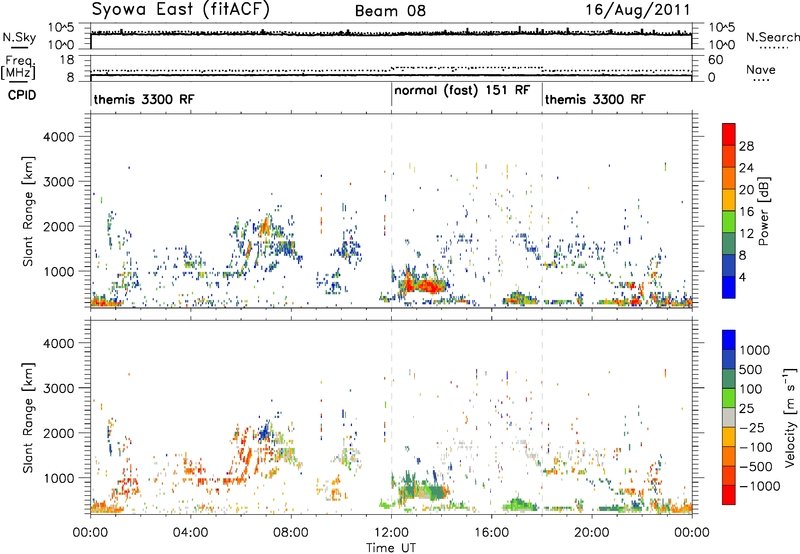Pick the red top segment of Power color bar

[x=729, y=135]
